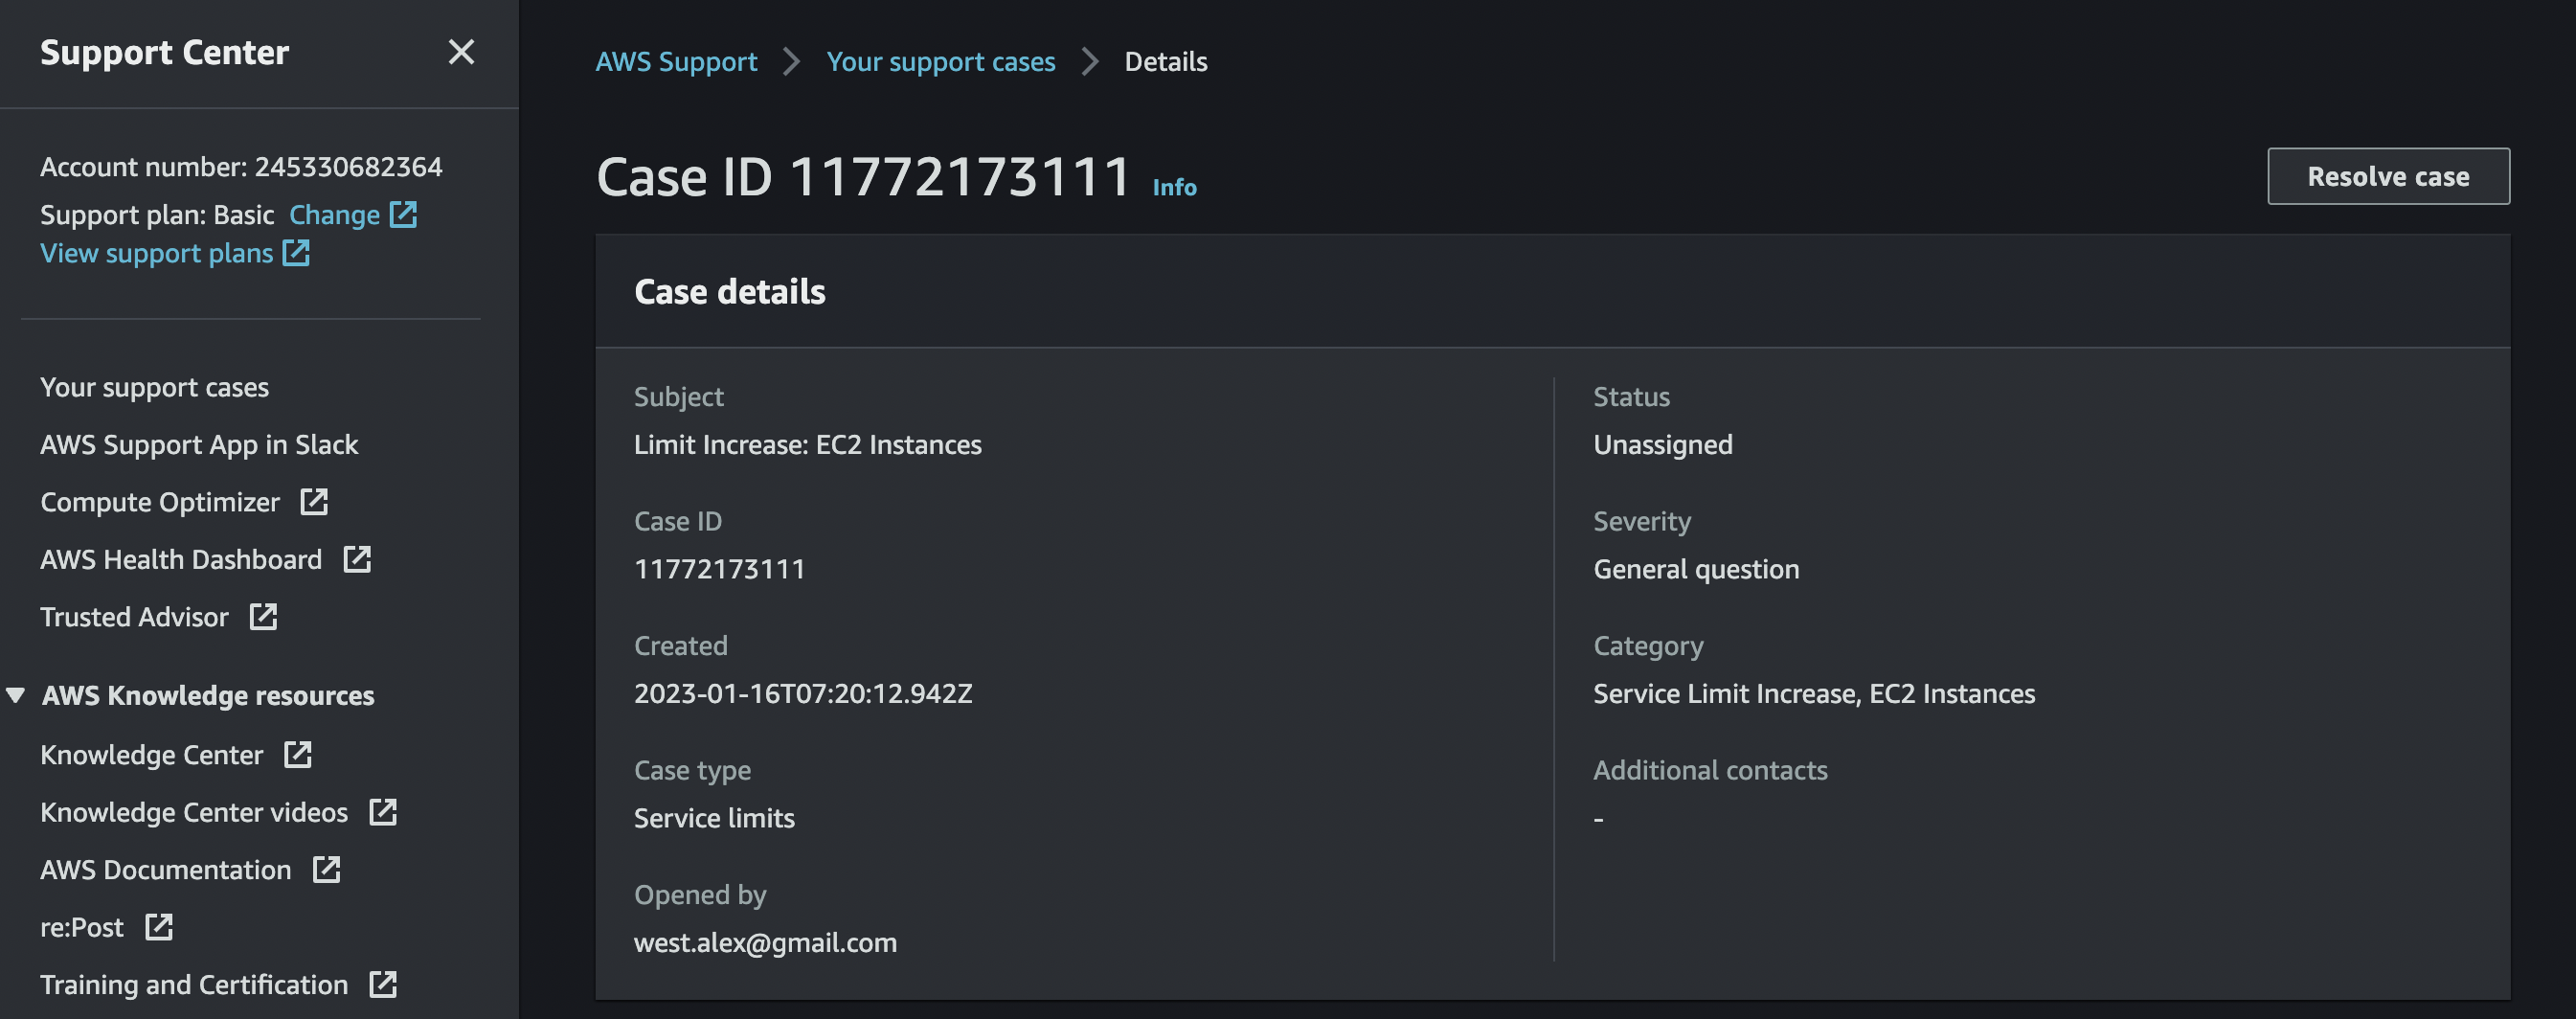Open Knowledge Center videos external link icon
2576x1019 pixels.
point(383,813)
